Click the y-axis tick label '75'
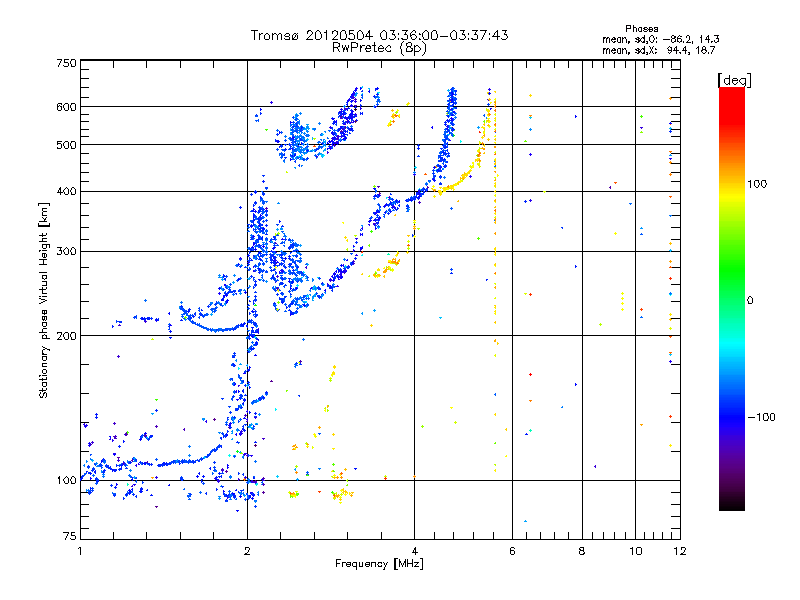Viewport: 800px width, 600px height. point(70,536)
